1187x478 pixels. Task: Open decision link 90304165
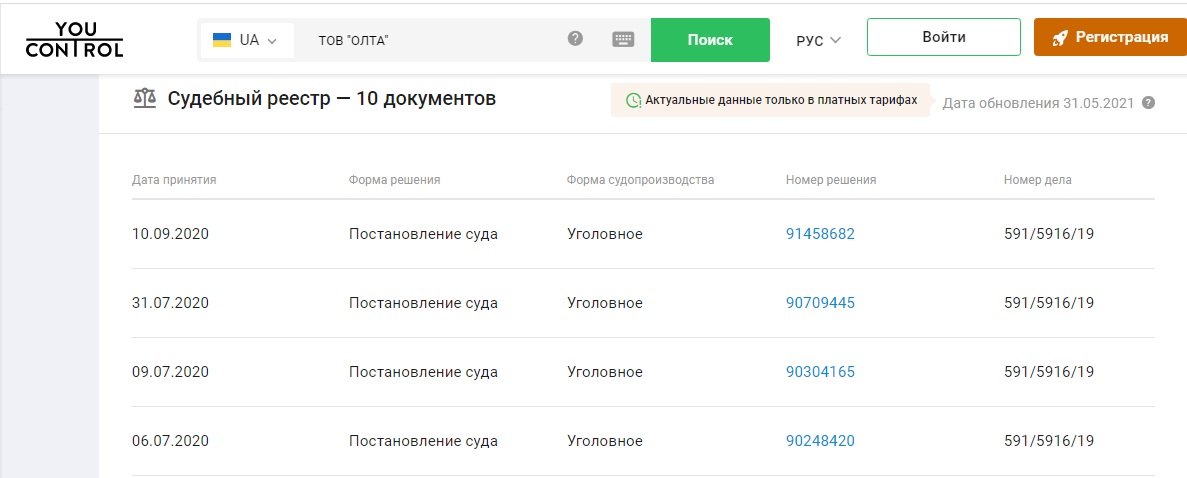click(x=820, y=372)
